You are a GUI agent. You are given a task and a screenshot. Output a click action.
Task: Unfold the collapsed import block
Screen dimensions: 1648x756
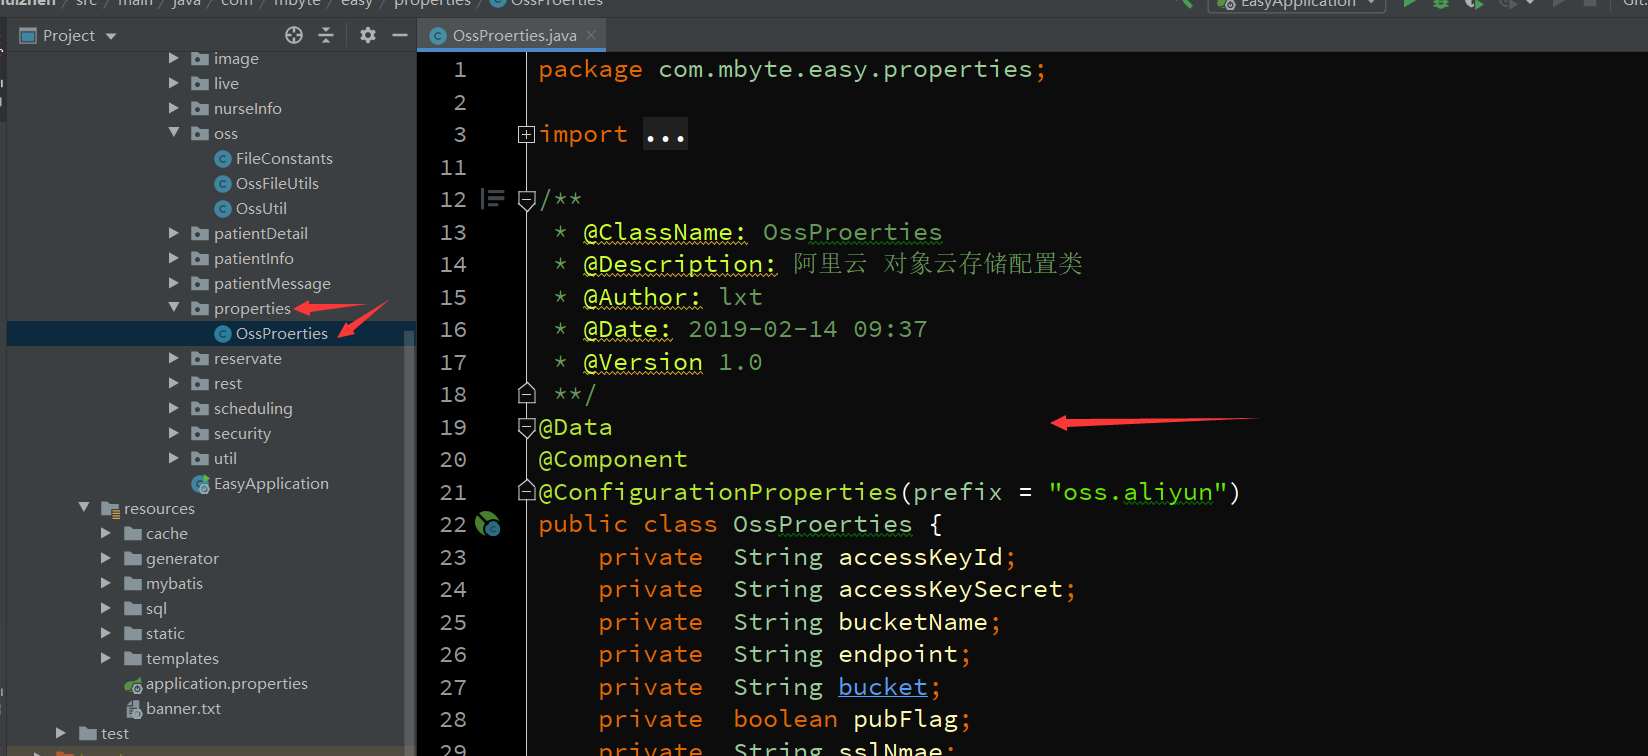click(x=526, y=134)
